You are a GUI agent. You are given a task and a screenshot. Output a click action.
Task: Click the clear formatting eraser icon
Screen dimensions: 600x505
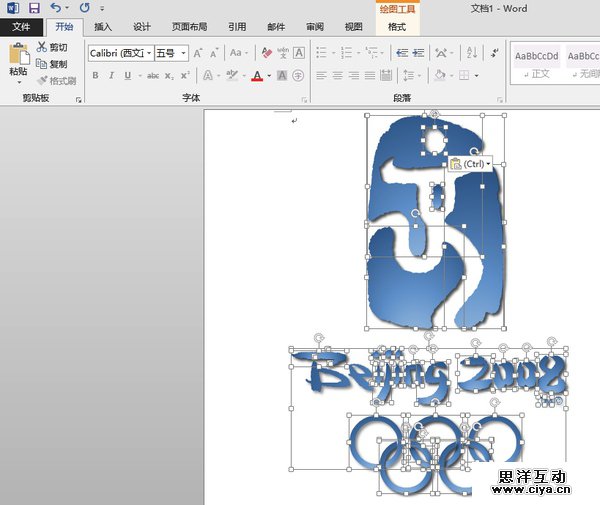pos(267,52)
